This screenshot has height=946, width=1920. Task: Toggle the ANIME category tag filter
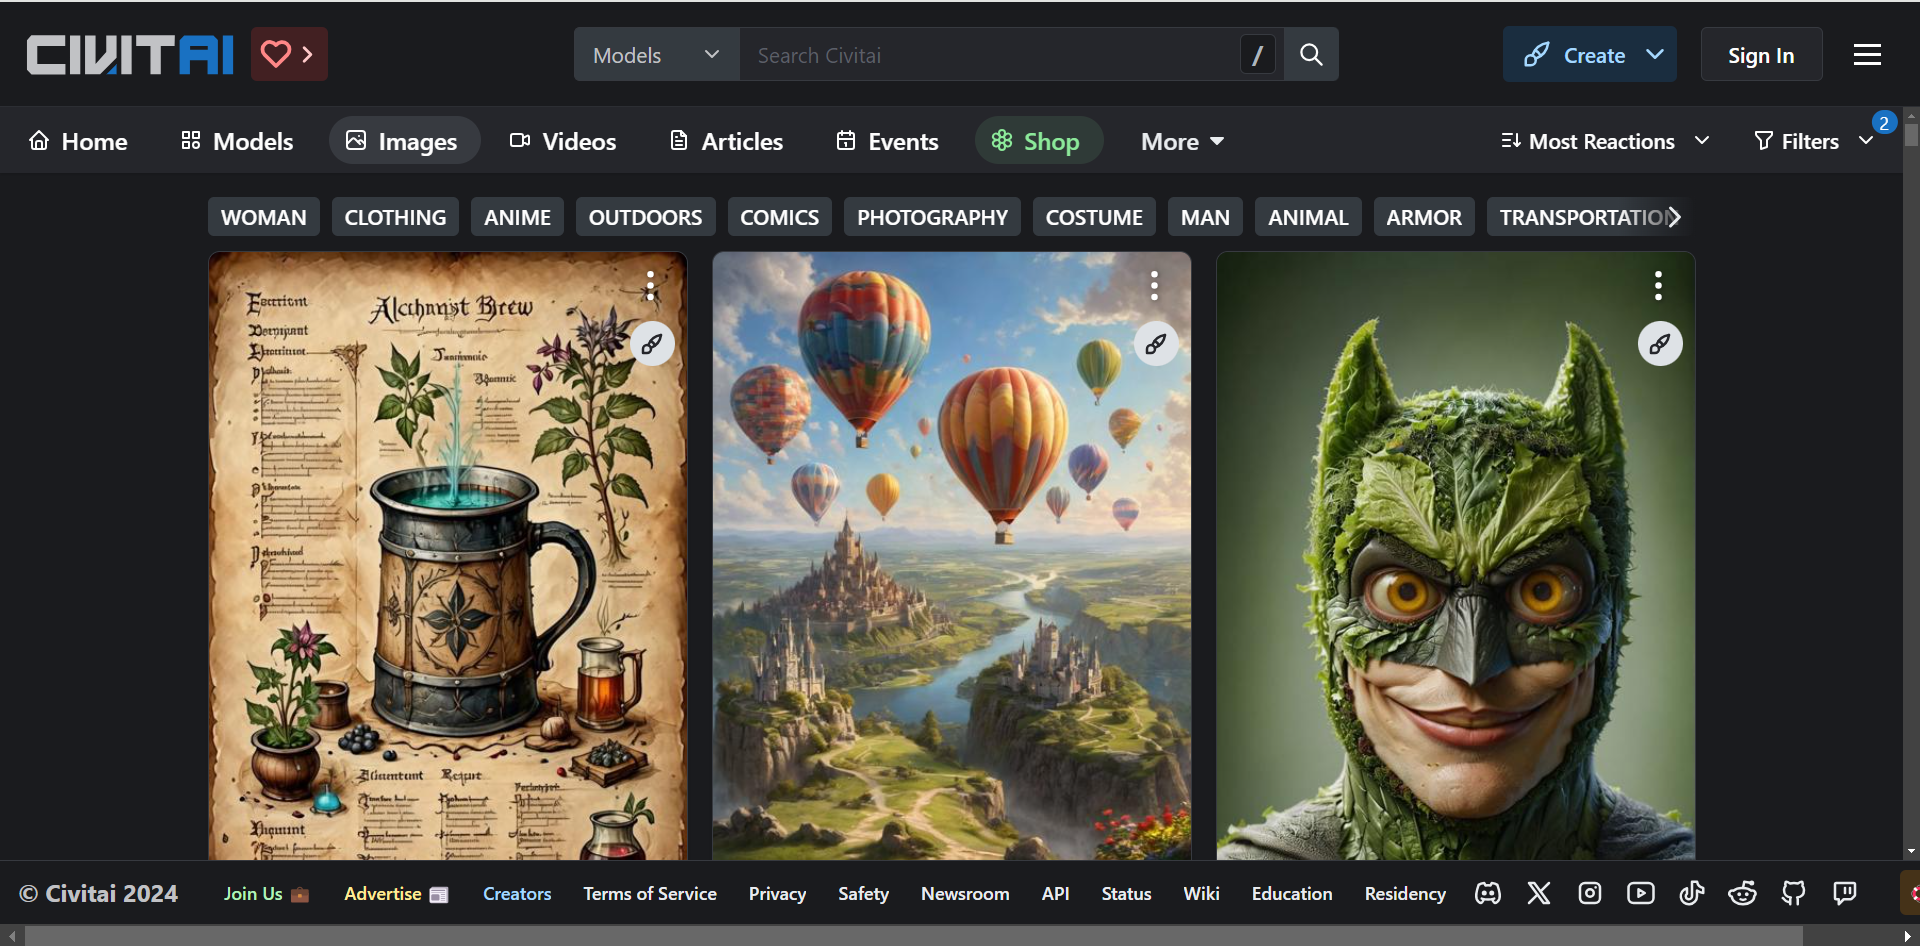tap(517, 217)
